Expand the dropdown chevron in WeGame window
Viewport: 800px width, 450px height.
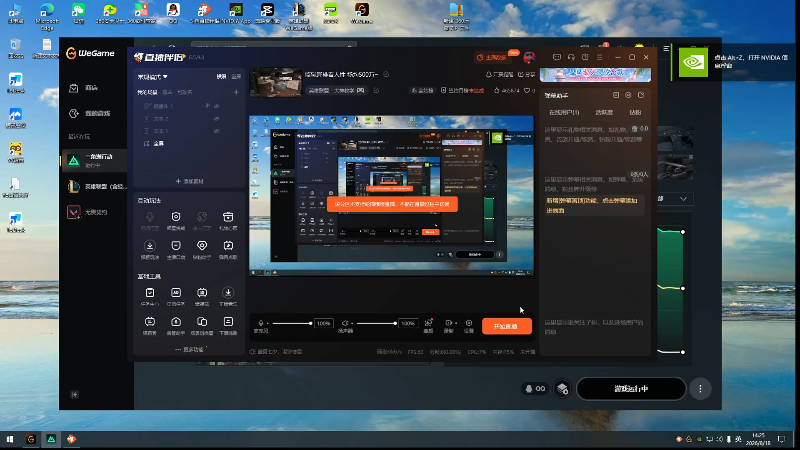[683, 198]
